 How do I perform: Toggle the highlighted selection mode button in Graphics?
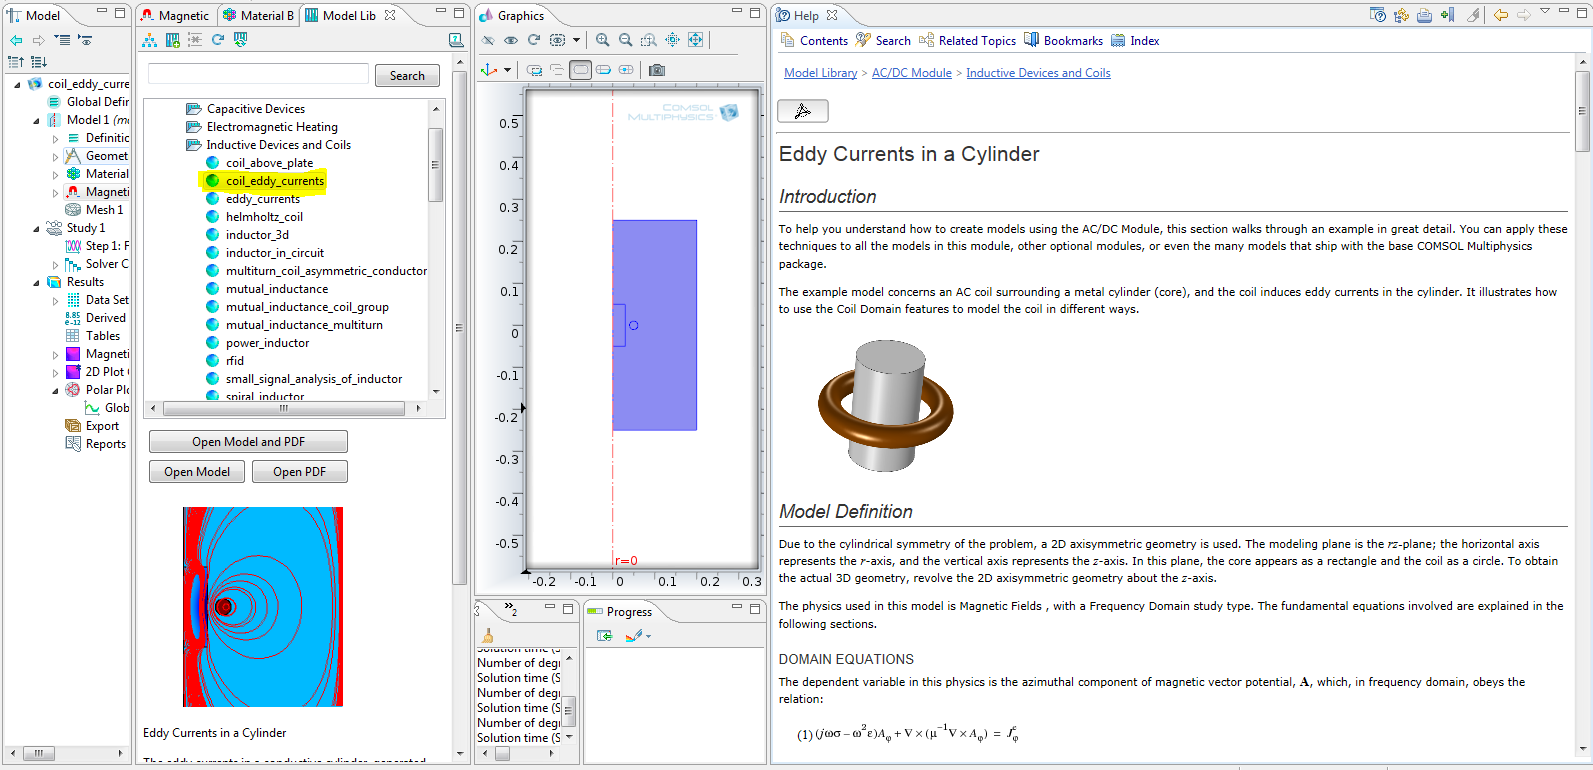click(x=580, y=70)
